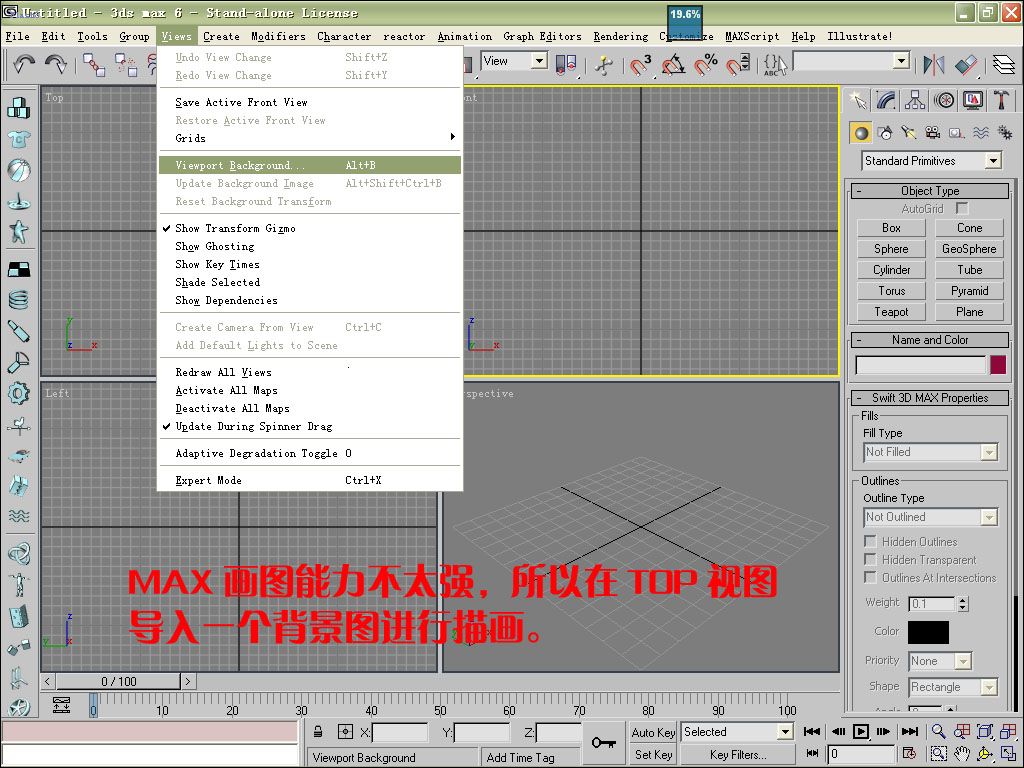The width and height of the screenshot is (1024, 768).
Task: Open the Standard Primitives dropdown
Action: 932,161
